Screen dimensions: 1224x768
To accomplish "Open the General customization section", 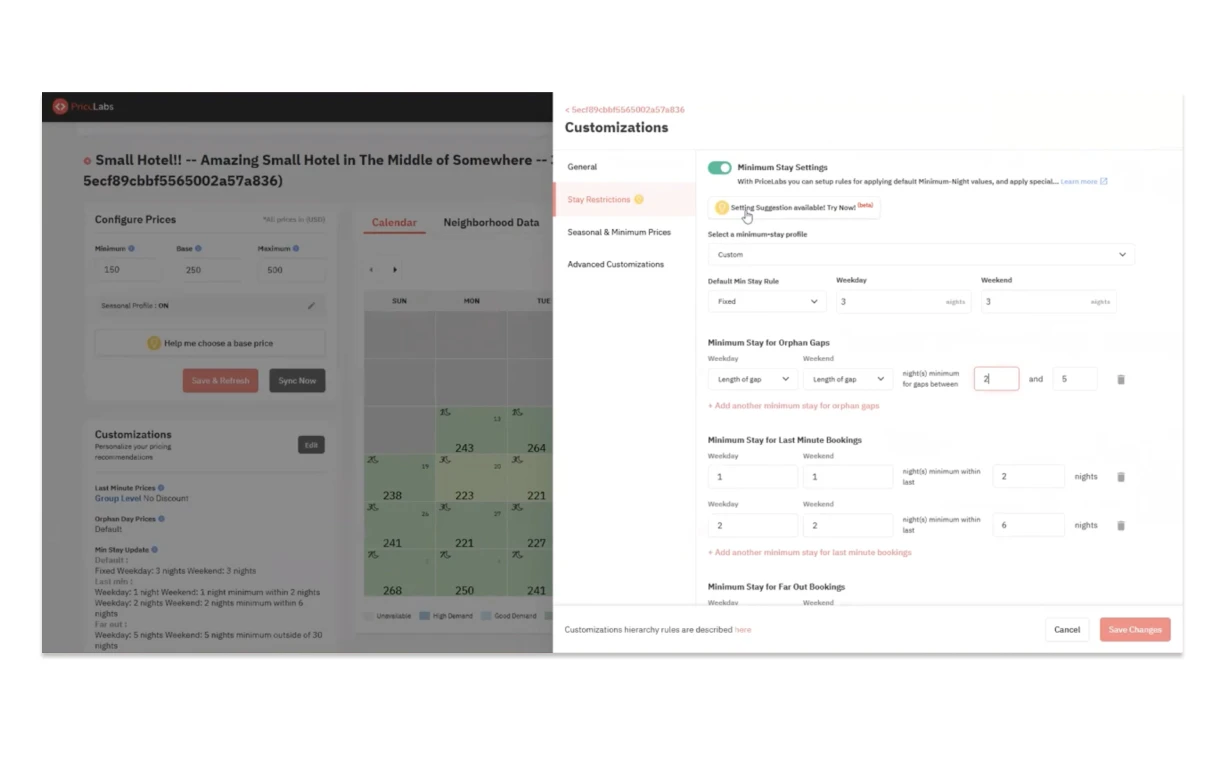I will point(582,167).
